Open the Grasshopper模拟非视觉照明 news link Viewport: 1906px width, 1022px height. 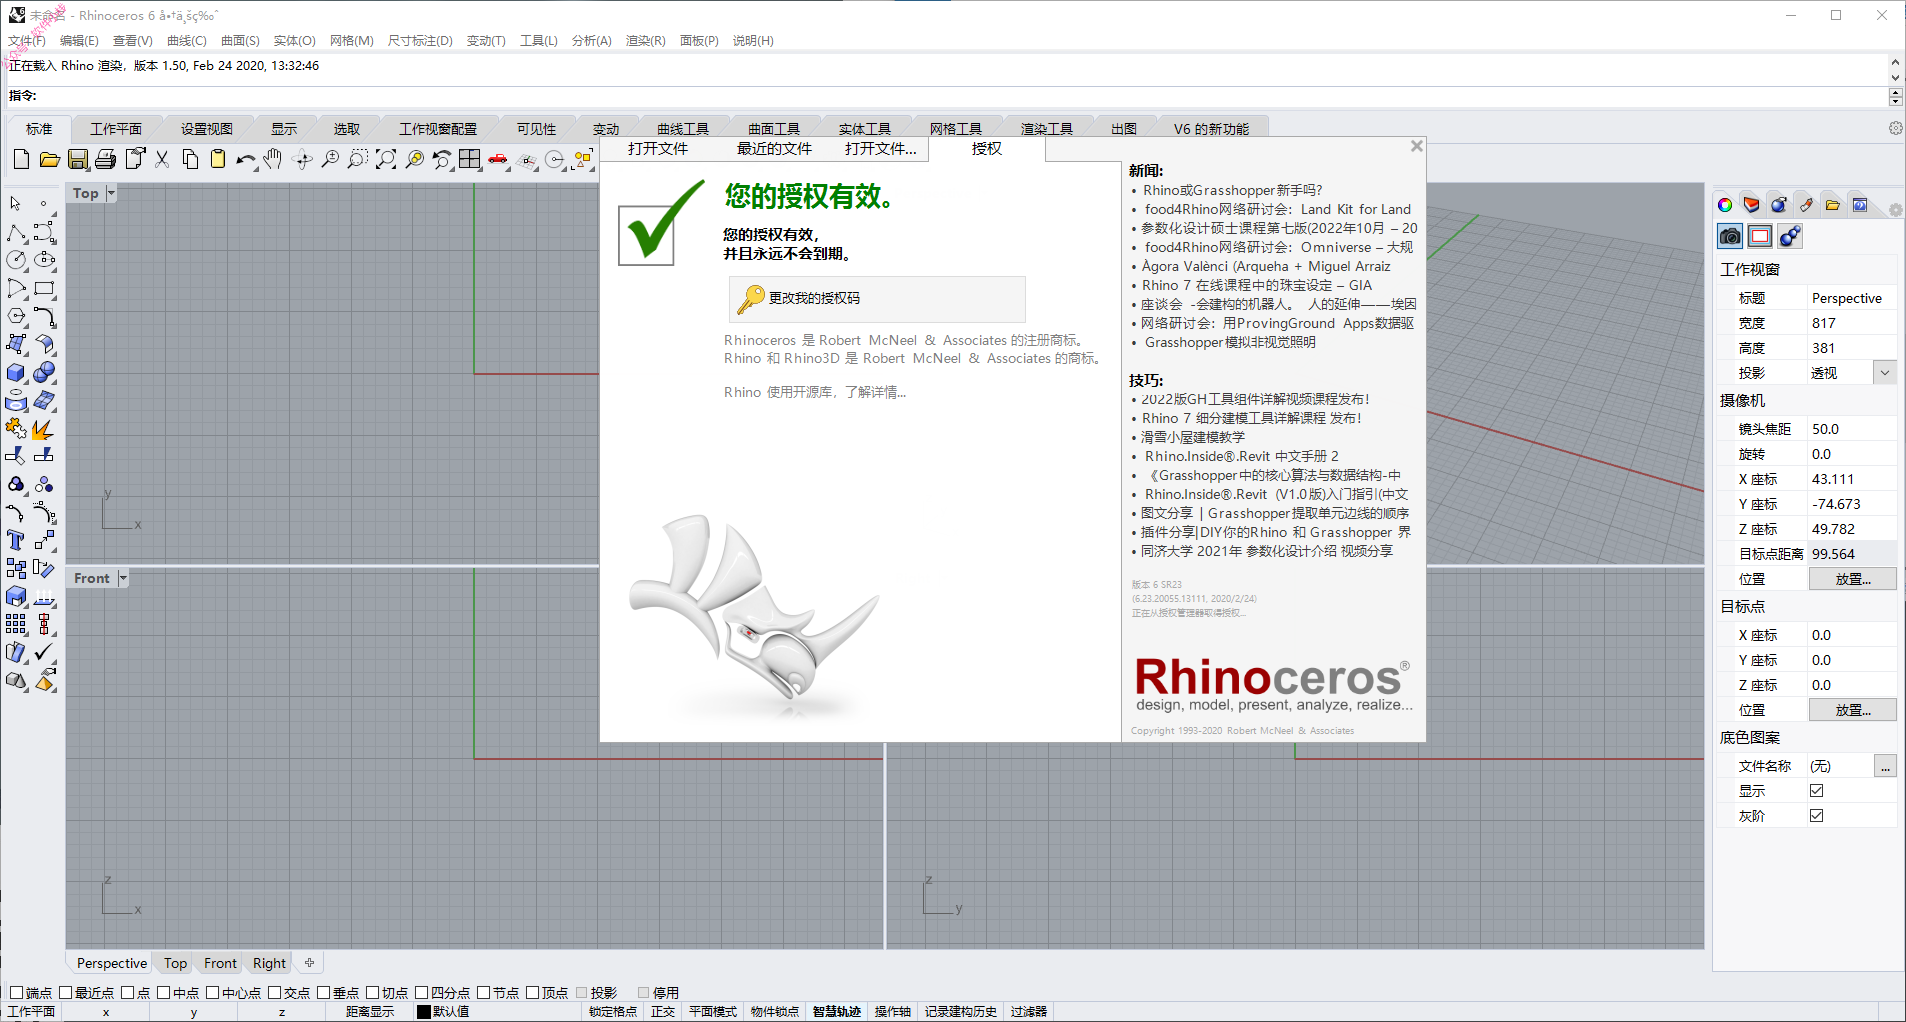(x=1230, y=342)
